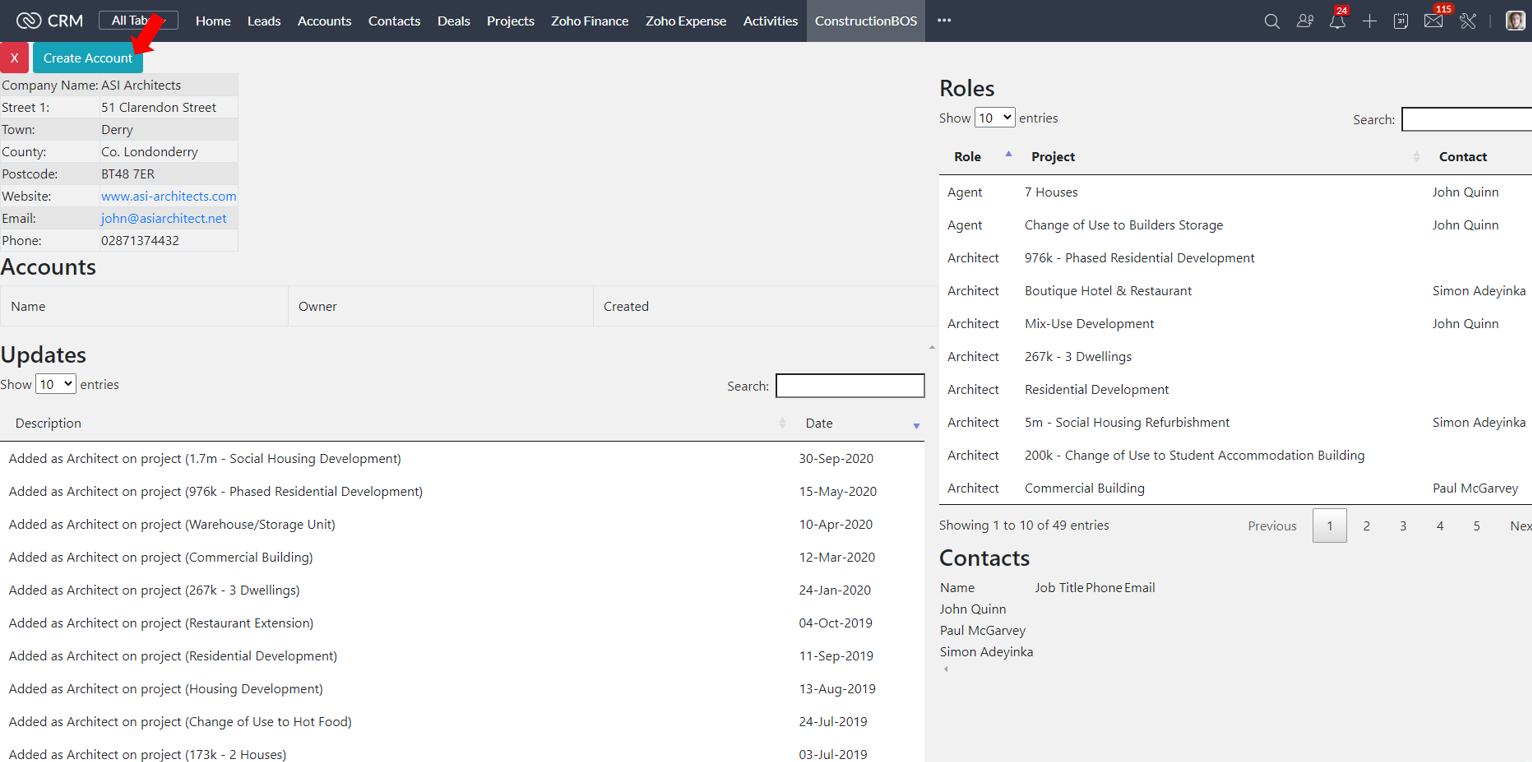Select the Warehouse/Storage Unit update row
1532x762 pixels.
[x=462, y=525]
